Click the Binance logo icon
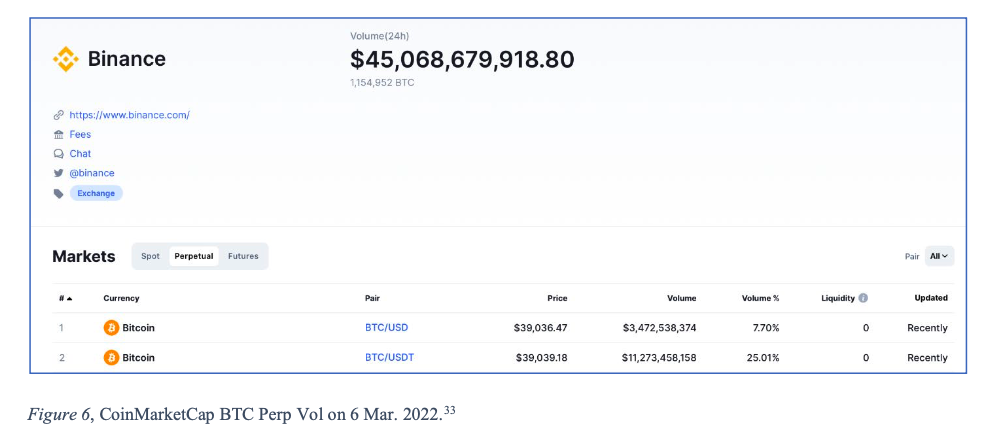This screenshot has width=1001, height=433. 65,60
